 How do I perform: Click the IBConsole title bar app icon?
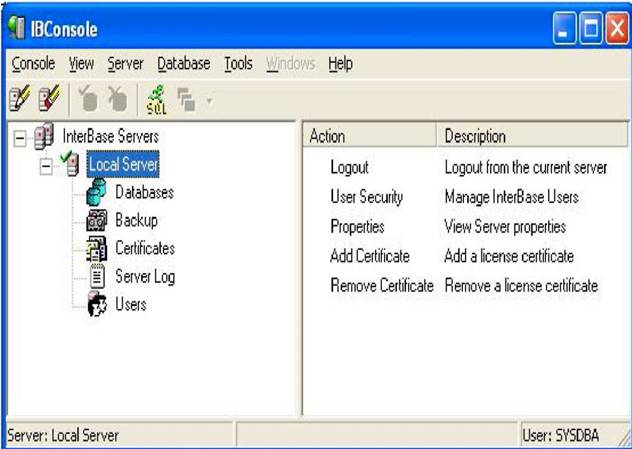tap(17, 28)
